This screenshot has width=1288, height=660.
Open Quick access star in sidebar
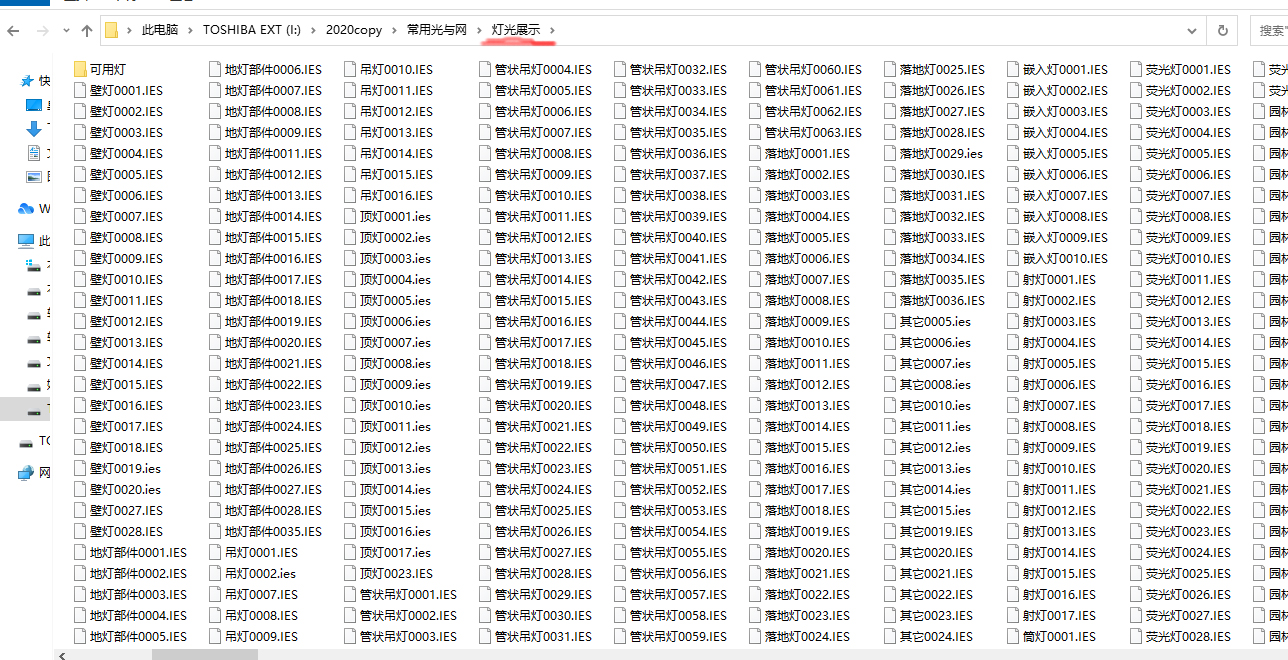28,81
